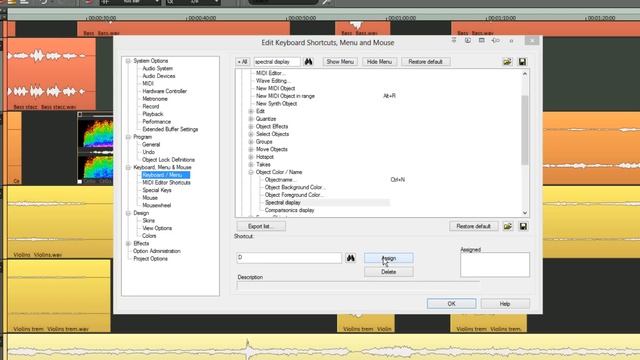Select Audio System in the options tree
This screenshot has height=360, width=640.
tap(158, 69)
